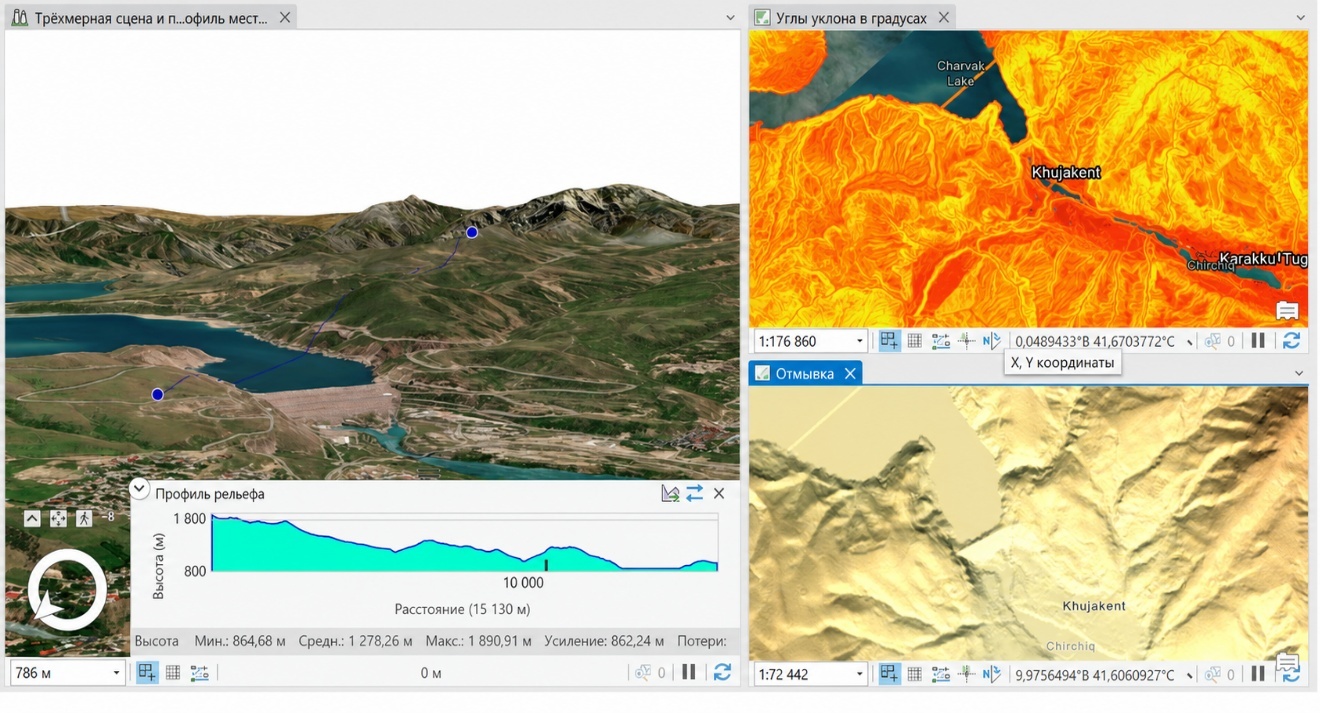1320x713 pixels.
Task: Export the elevation profile graph
Action: pyautogui.click(x=670, y=493)
